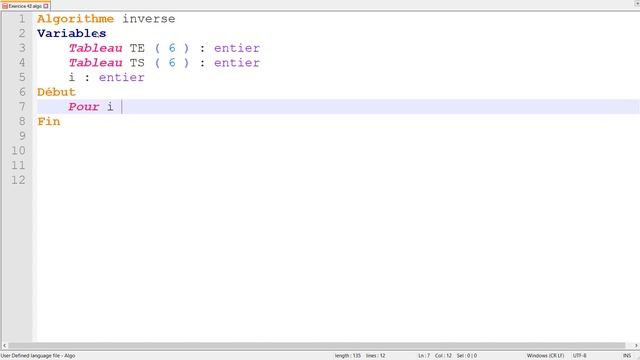Click the left arrow of horizontal scrollbar

(4, 345)
